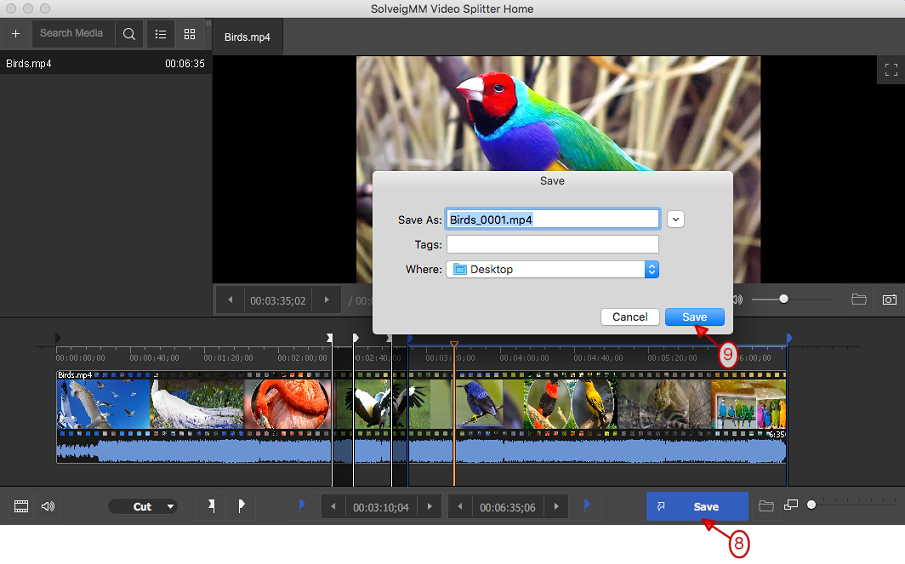The width and height of the screenshot is (905, 564).
Task: Open the output folder icon beside Save
Action: (x=766, y=506)
